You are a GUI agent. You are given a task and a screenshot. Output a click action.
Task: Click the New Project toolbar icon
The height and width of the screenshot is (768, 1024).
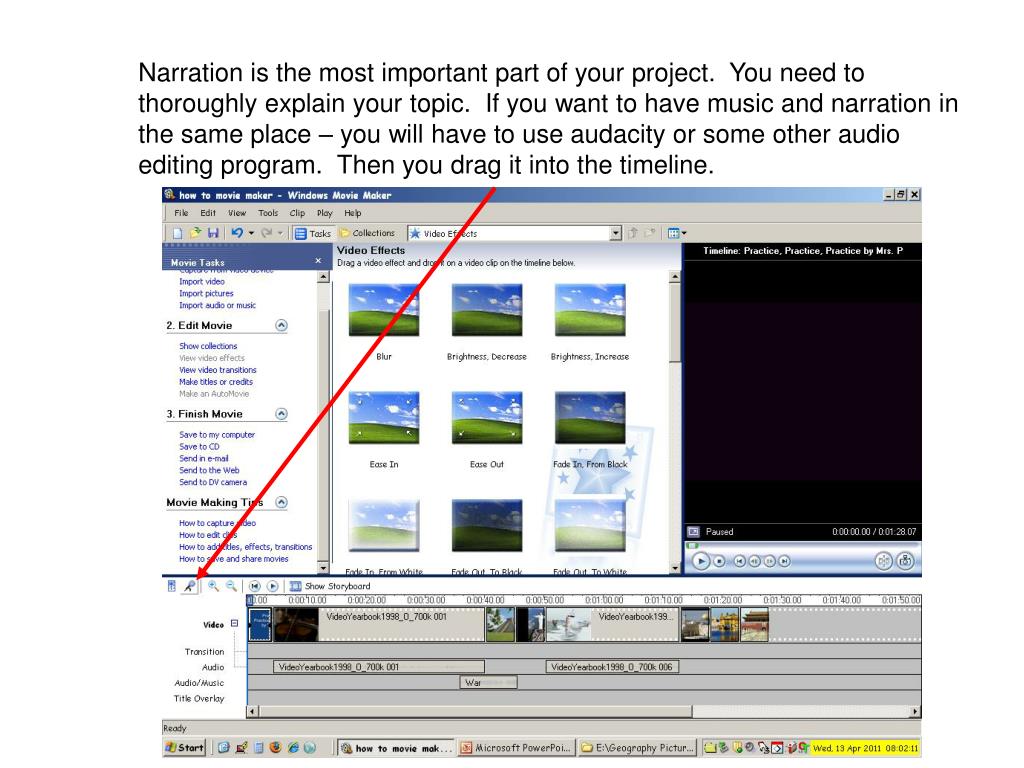(178, 233)
